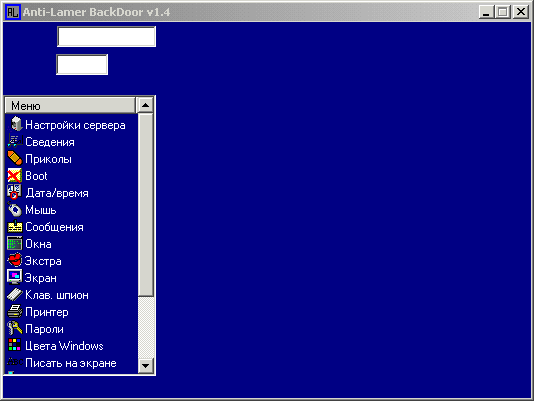
Task: Click the mouse icon beside Мышь
Action: [15, 210]
